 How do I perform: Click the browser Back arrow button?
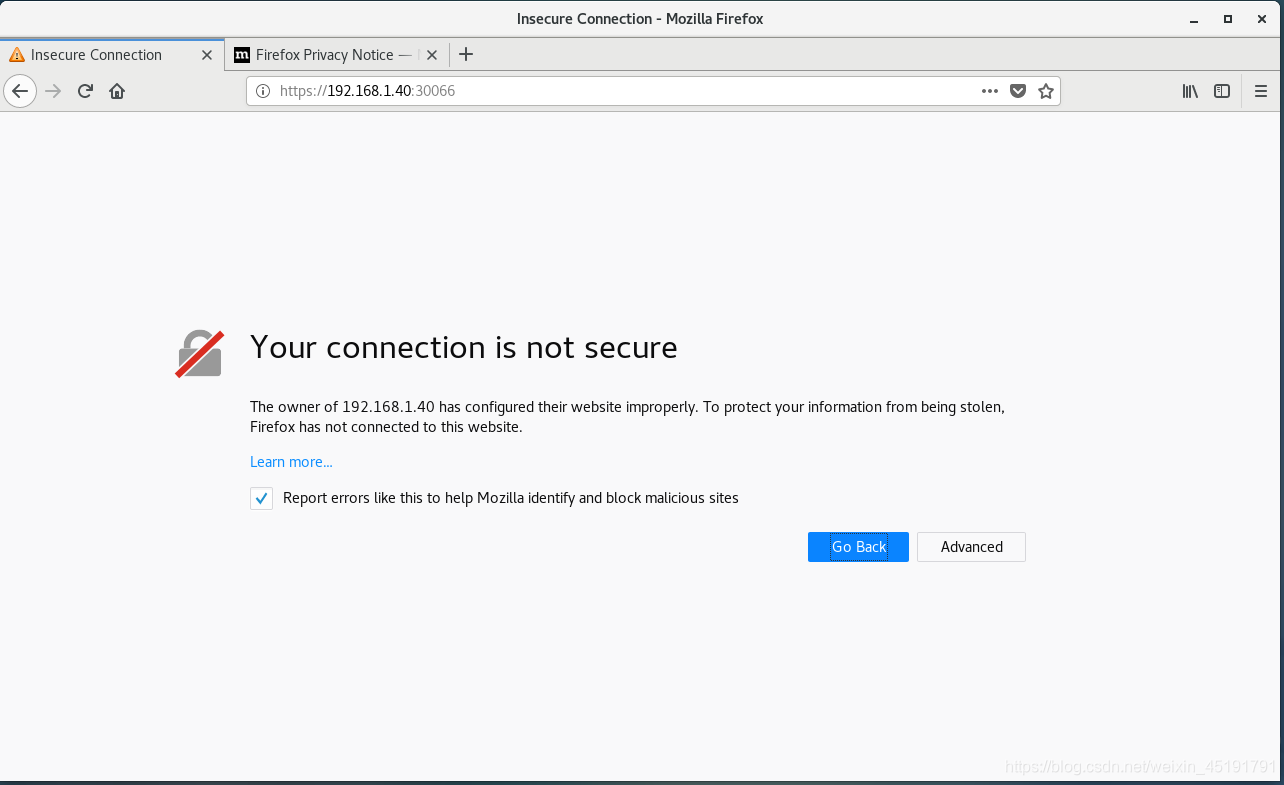tap(20, 91)
